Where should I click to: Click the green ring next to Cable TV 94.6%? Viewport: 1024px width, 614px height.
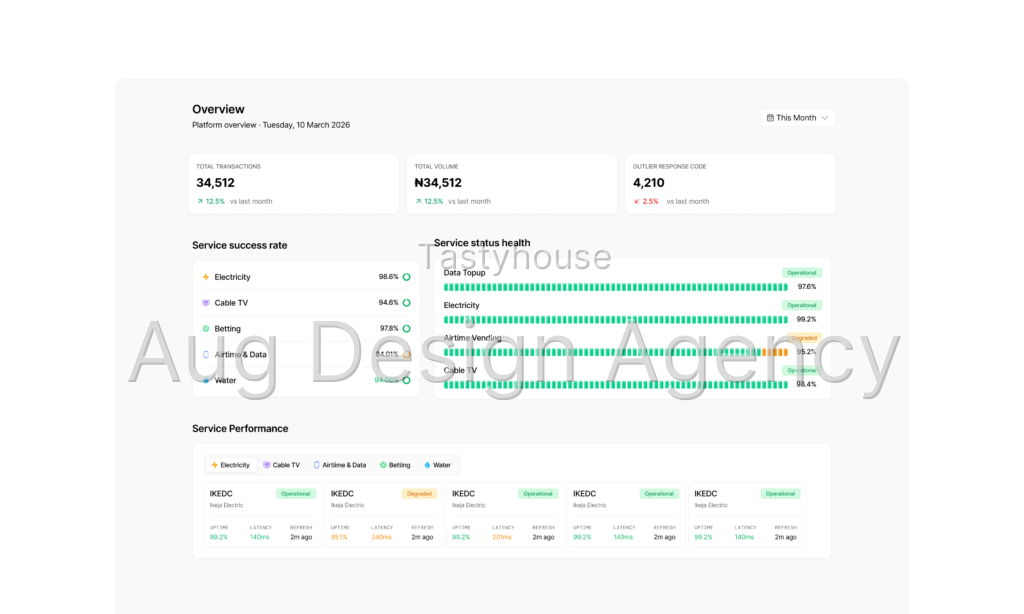pyautogui.click(x=406, y=303)
